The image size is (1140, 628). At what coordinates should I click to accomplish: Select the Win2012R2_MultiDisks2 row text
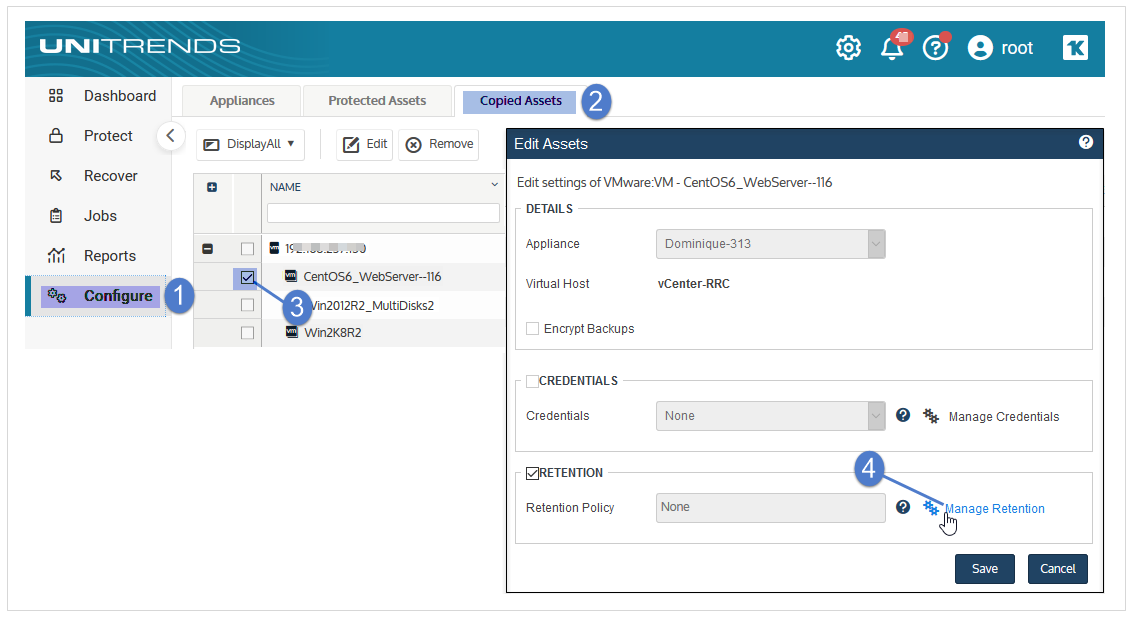(x=373, y=305)
